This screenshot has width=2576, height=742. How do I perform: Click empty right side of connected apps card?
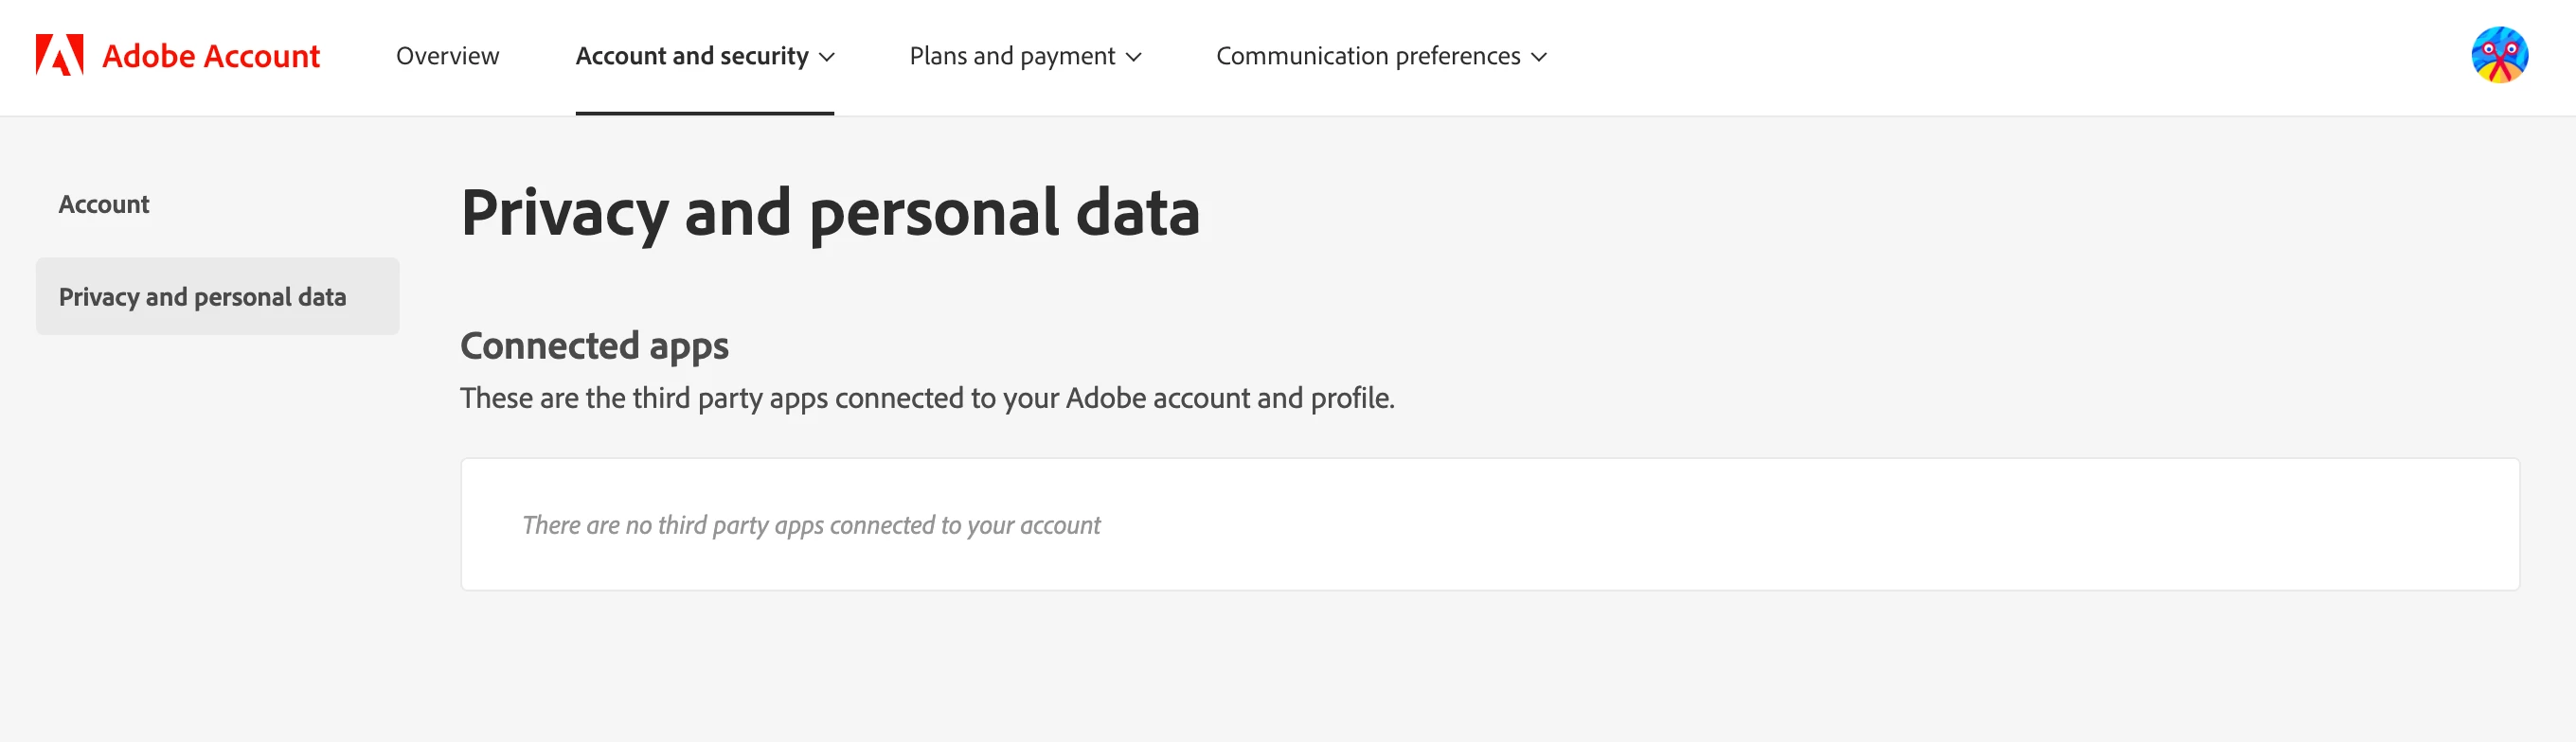[x=1900, y=525]
